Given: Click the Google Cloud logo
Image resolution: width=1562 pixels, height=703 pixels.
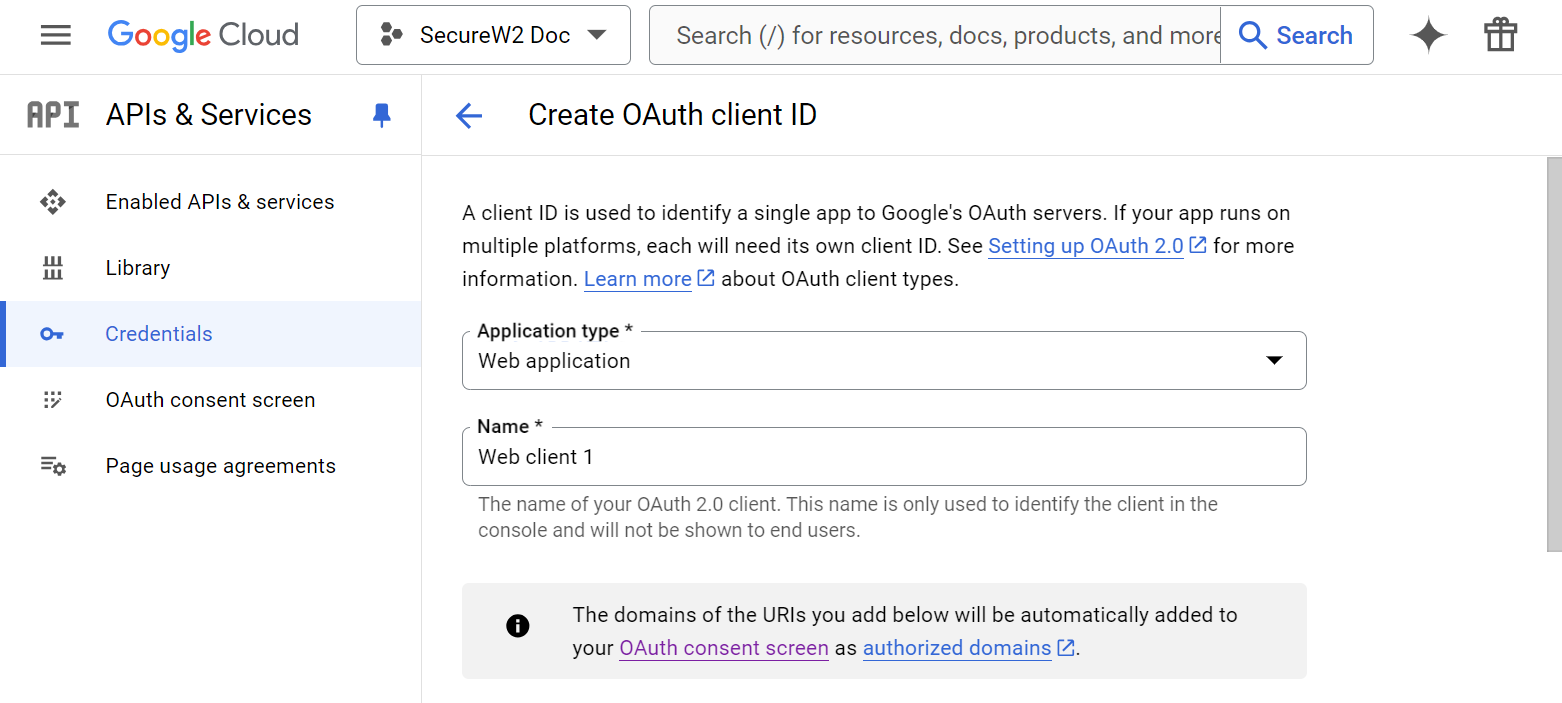Looking at the screenshot, I should 203,35.
